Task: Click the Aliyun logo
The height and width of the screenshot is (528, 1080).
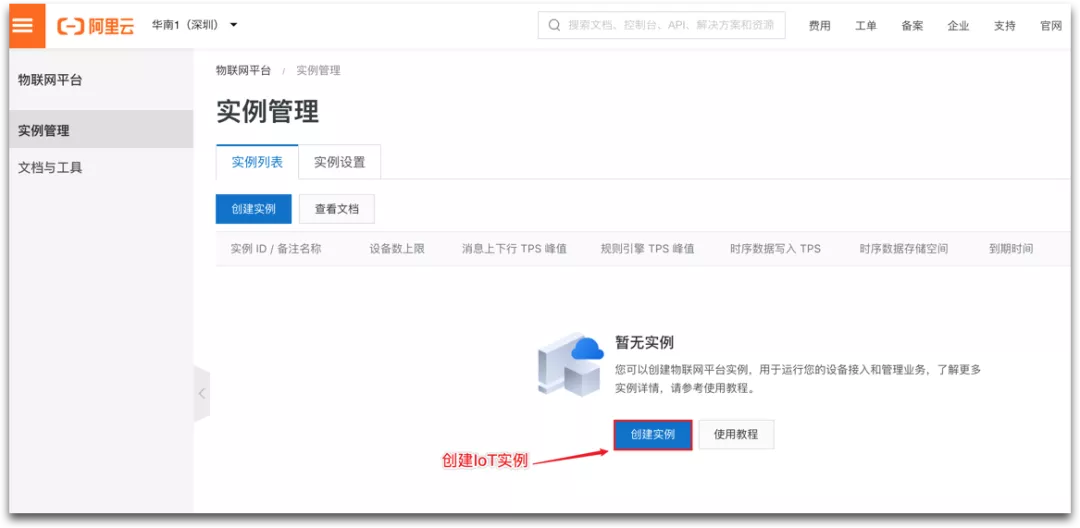Action: (96, 26)
